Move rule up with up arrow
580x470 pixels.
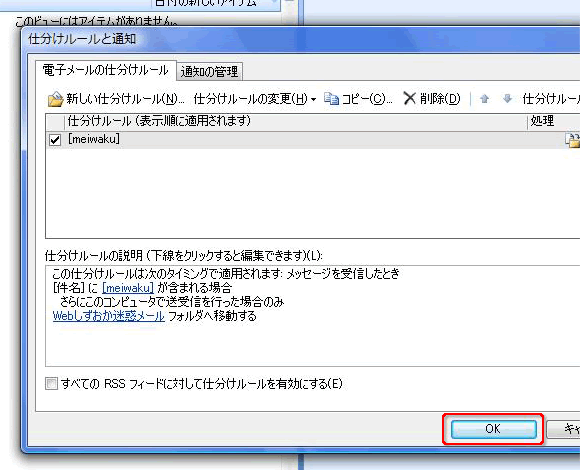point(484,99)
